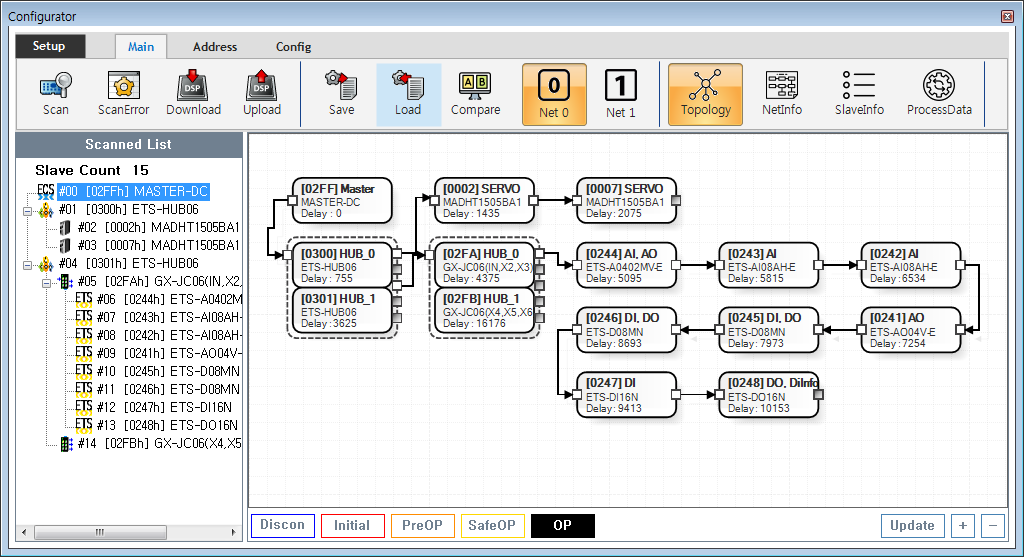The image size is (1024, 557).
Task: Save the configuration with the Save icon
Action: 342,94
